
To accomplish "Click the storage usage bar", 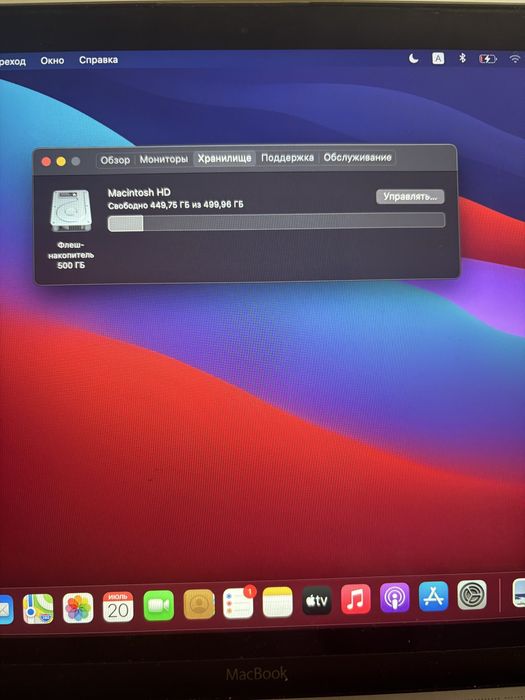I will click(x=276, y=222).
